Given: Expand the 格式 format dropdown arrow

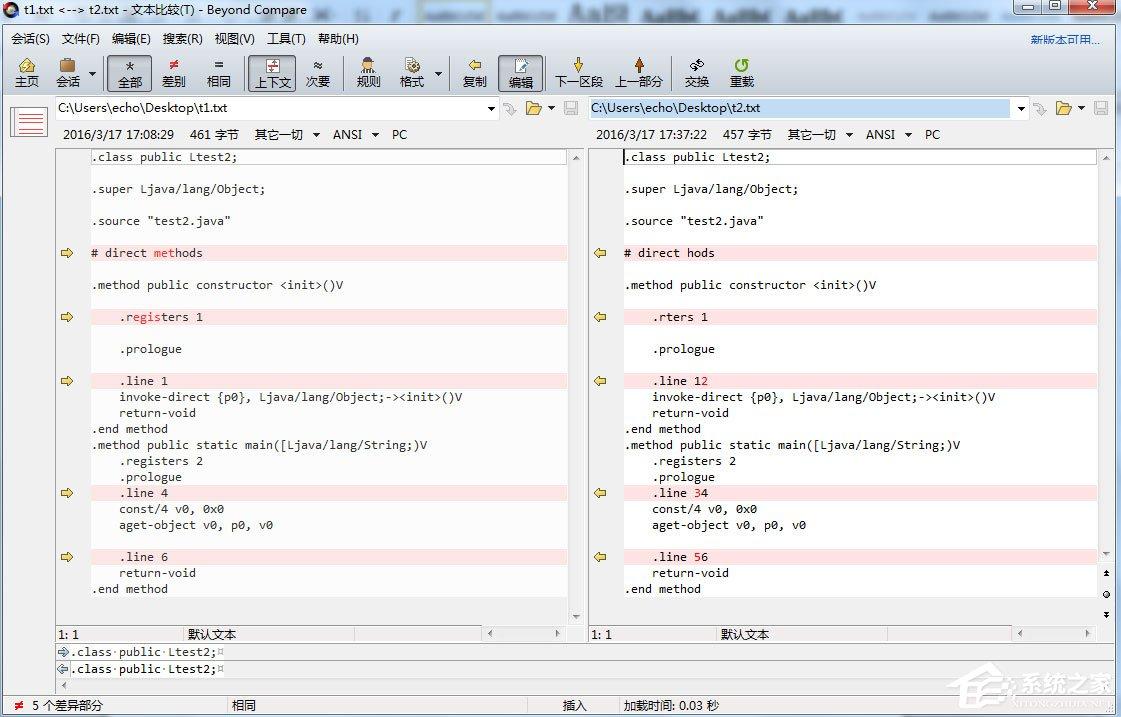Looking at the screenshot, I should 438,74.
